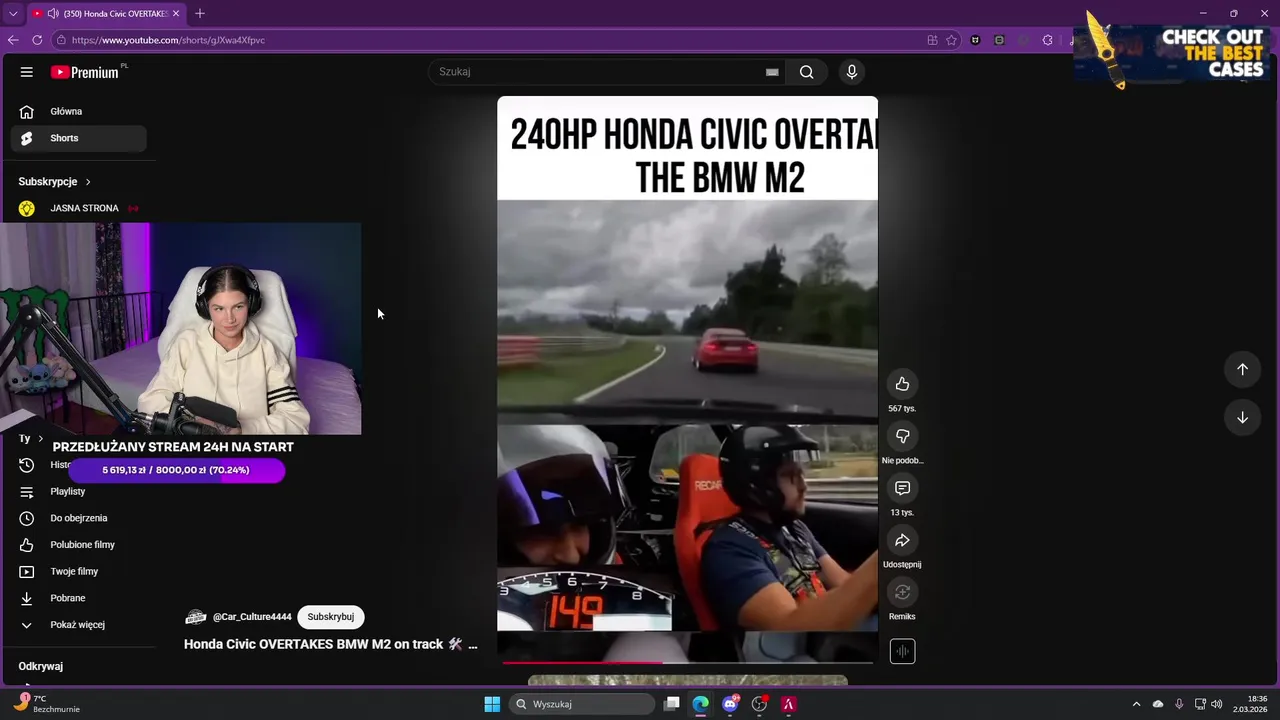Open Discord from the taskbar
This screenshot has height=720, width=1280.
click(x=730, y=704)
